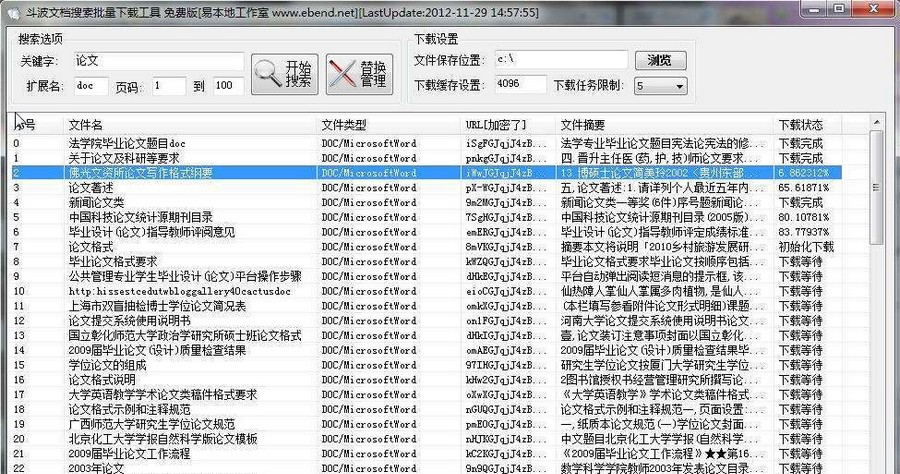Click the 初始化下载 status cell
This screenshot has height=474, width=900.
coord(806,247)
